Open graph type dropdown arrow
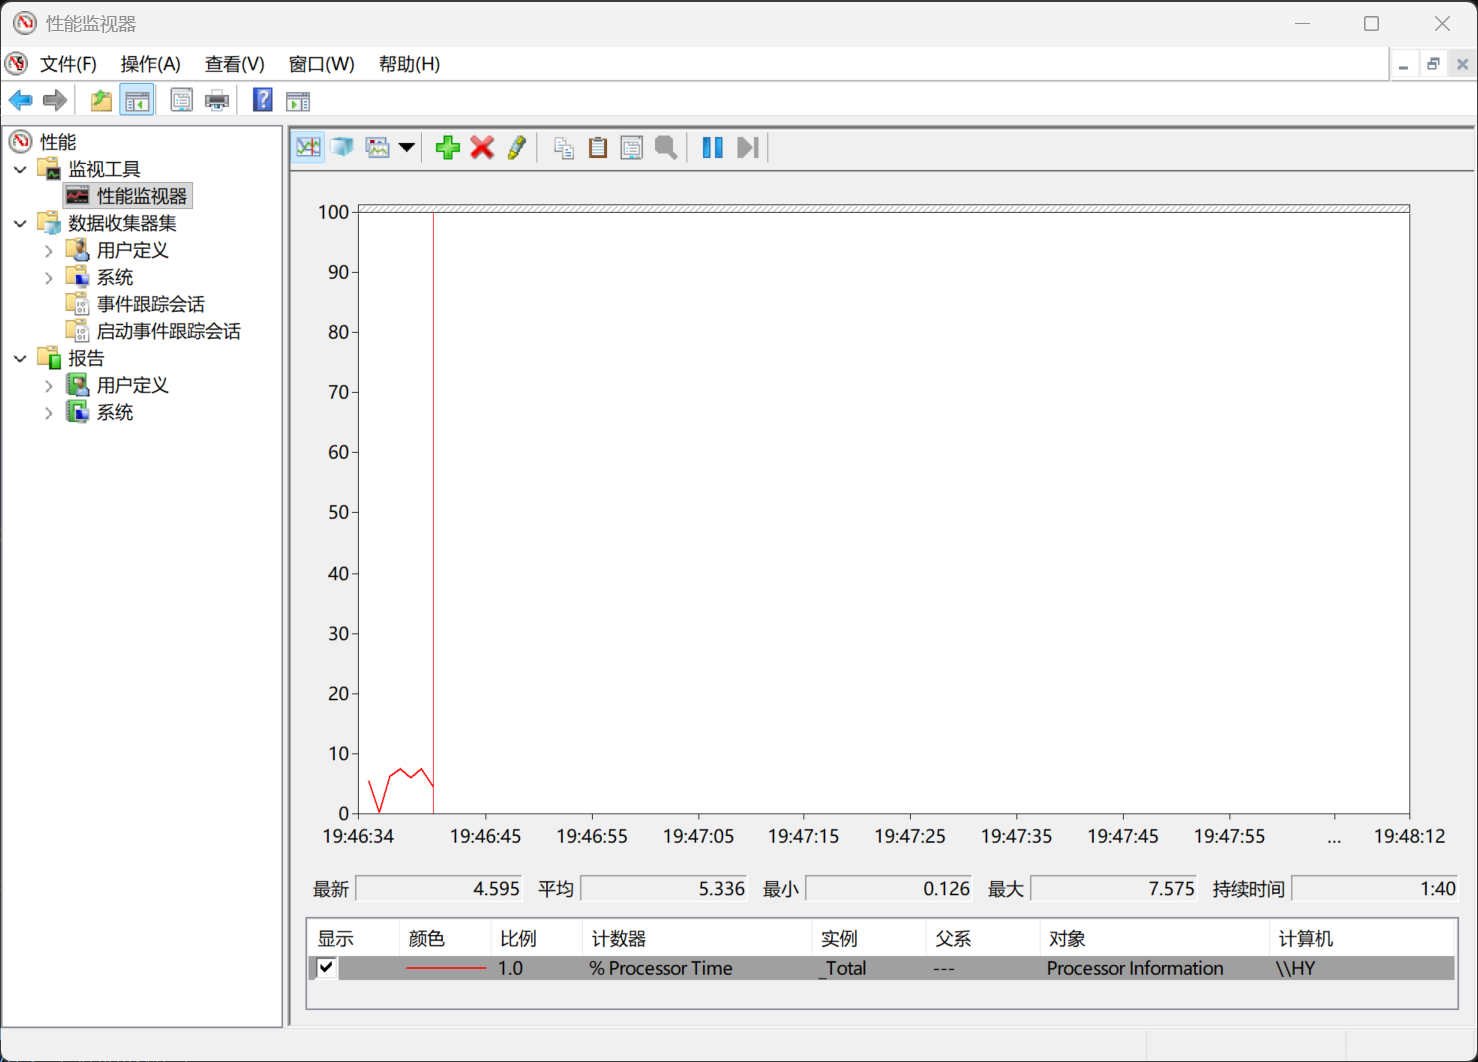Image resolution: width=1478 pixels, height=1062 pixels. click(x=406, y=148)
